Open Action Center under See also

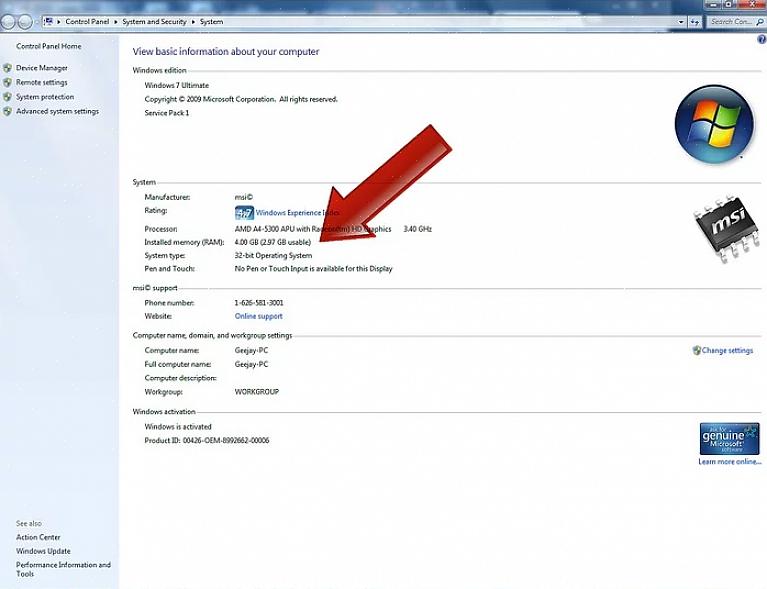pyautogui.click(x=38, y=537)
